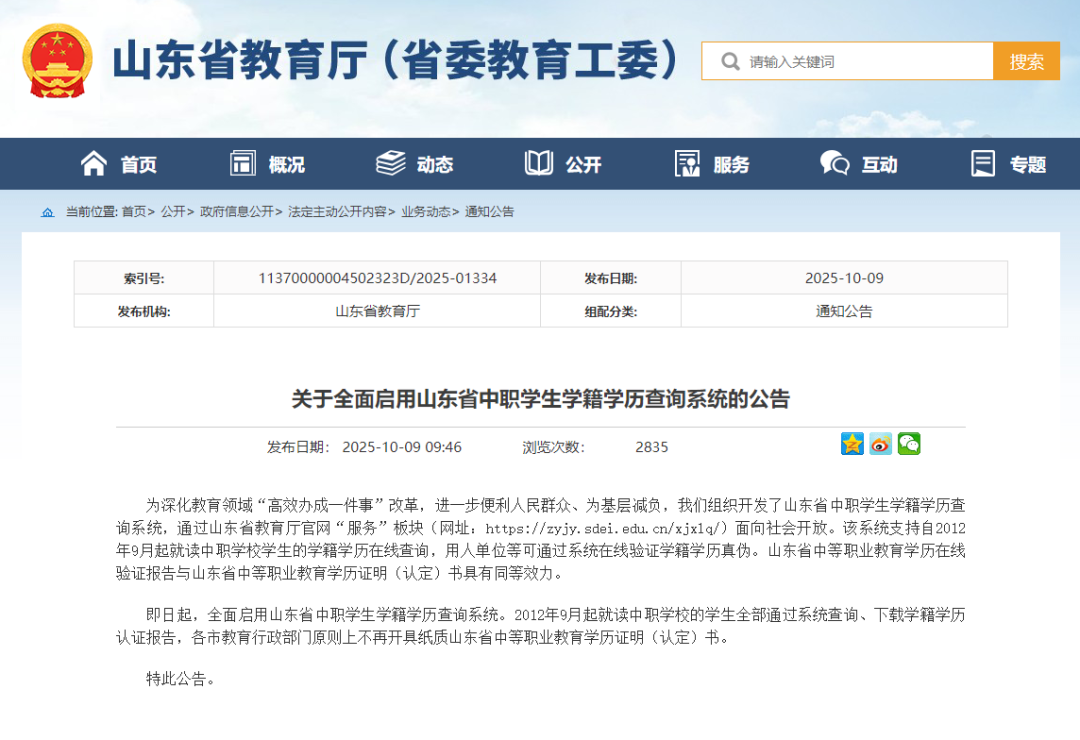
Task: Open the 专题 navigation menu
Action: tap(1008, 164)
